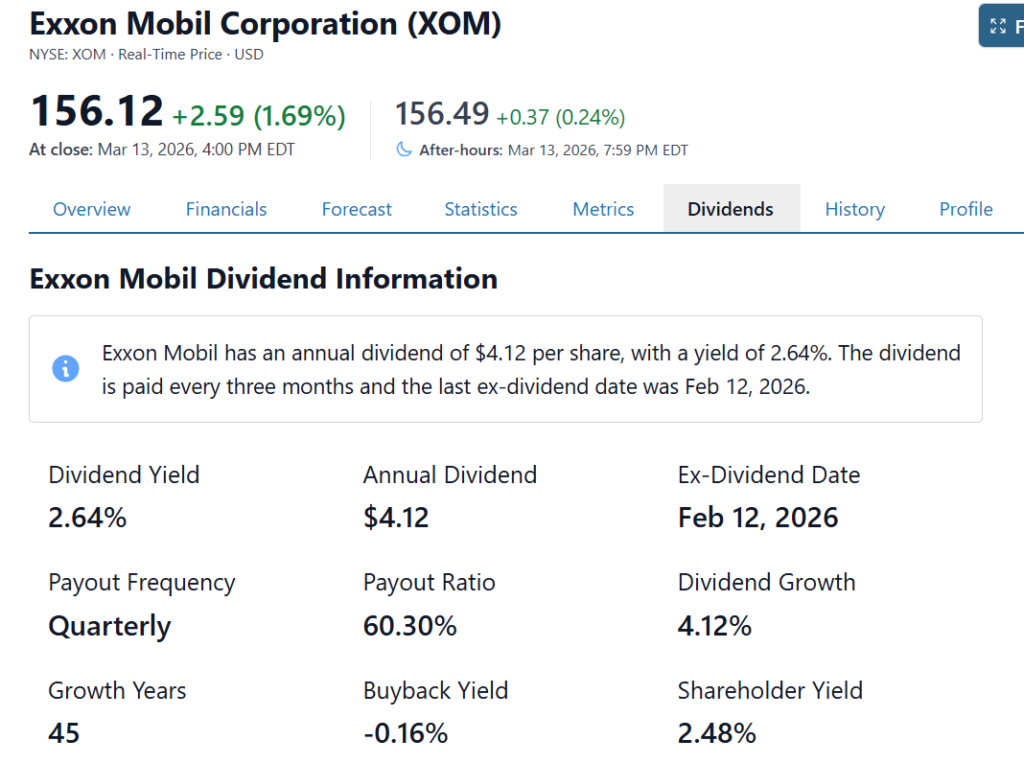Viewport: 1024px width, 763px height.
Task: Click the after-hours moon icon
Action: point(404,149)
